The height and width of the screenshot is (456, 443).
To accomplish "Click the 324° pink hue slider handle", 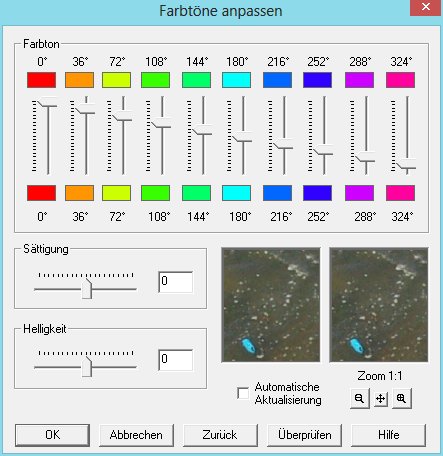I will [x=406, y=165].
